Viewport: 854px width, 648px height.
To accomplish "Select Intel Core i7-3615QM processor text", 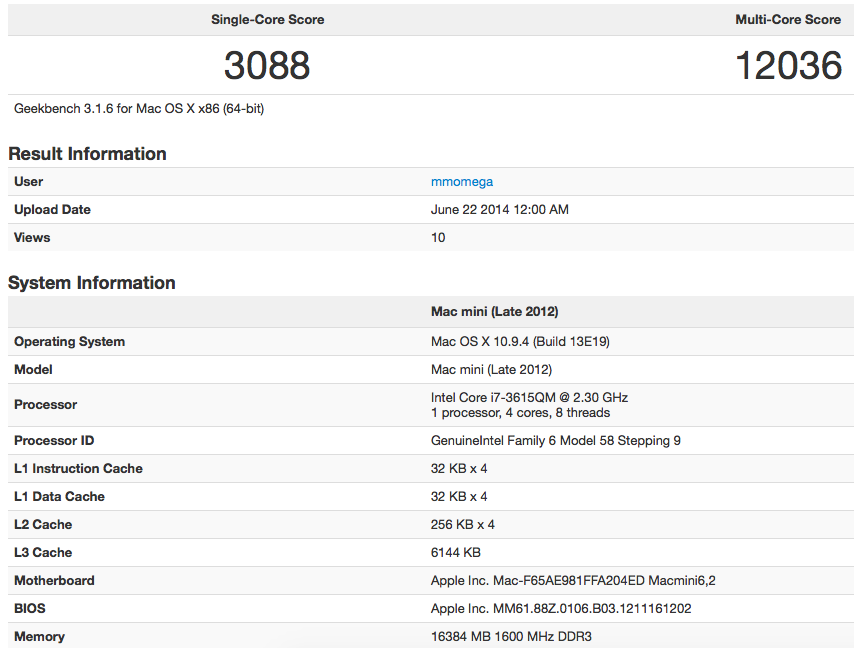I will (529, 398).
